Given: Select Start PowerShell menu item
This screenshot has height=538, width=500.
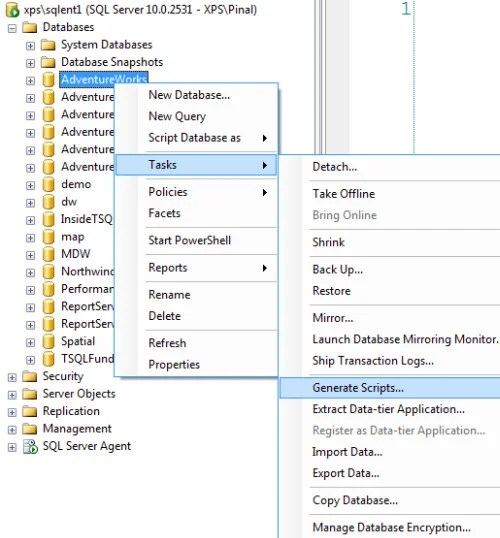Looking at the screenshot, I should pos(196,241).
